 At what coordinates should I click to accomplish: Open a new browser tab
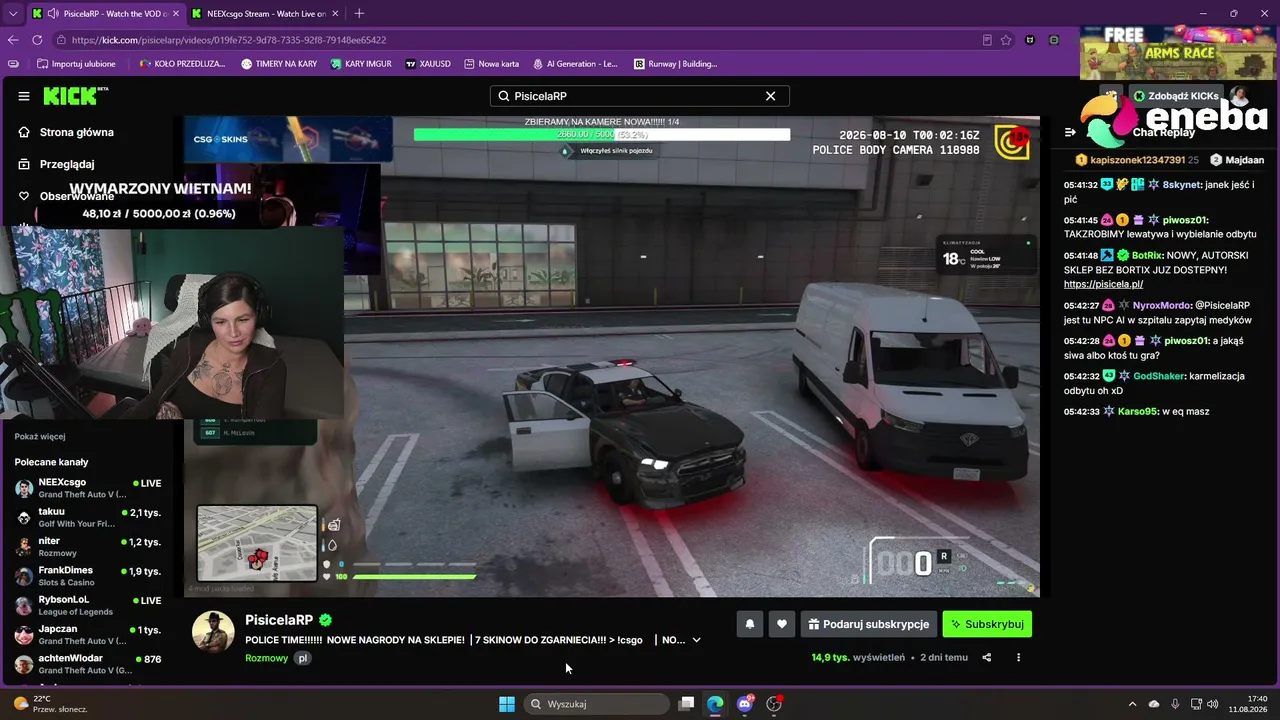(359, 14)
